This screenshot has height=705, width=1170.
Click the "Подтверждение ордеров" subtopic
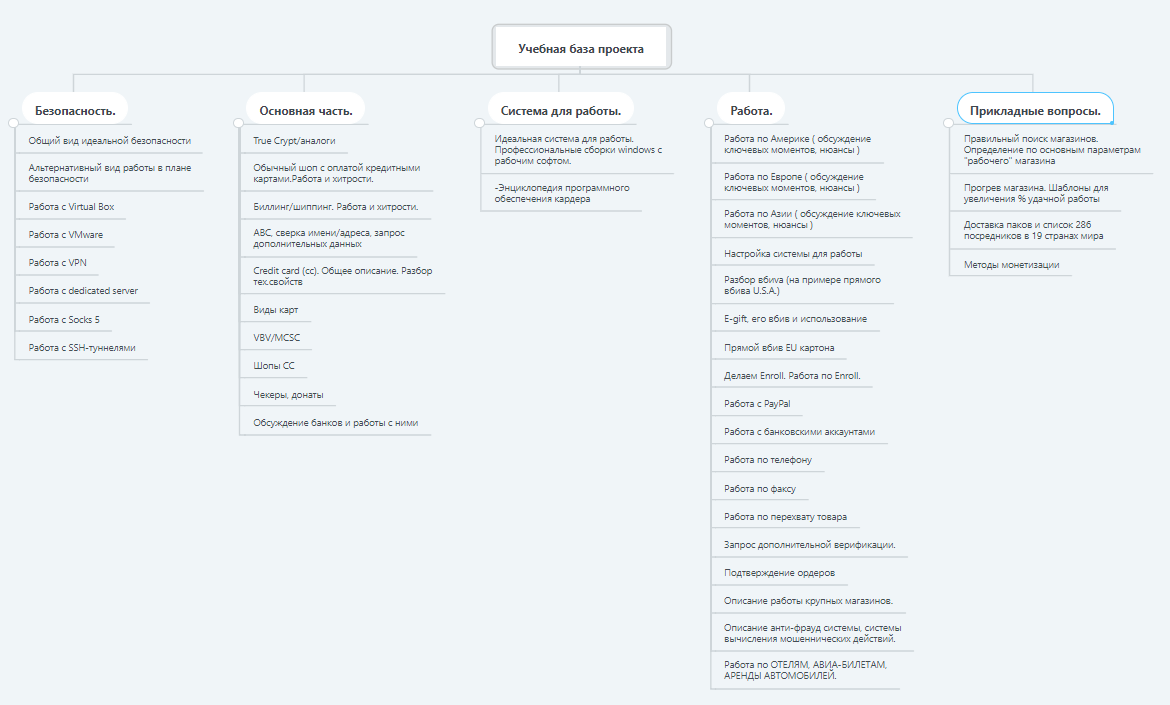click(779, 573)
